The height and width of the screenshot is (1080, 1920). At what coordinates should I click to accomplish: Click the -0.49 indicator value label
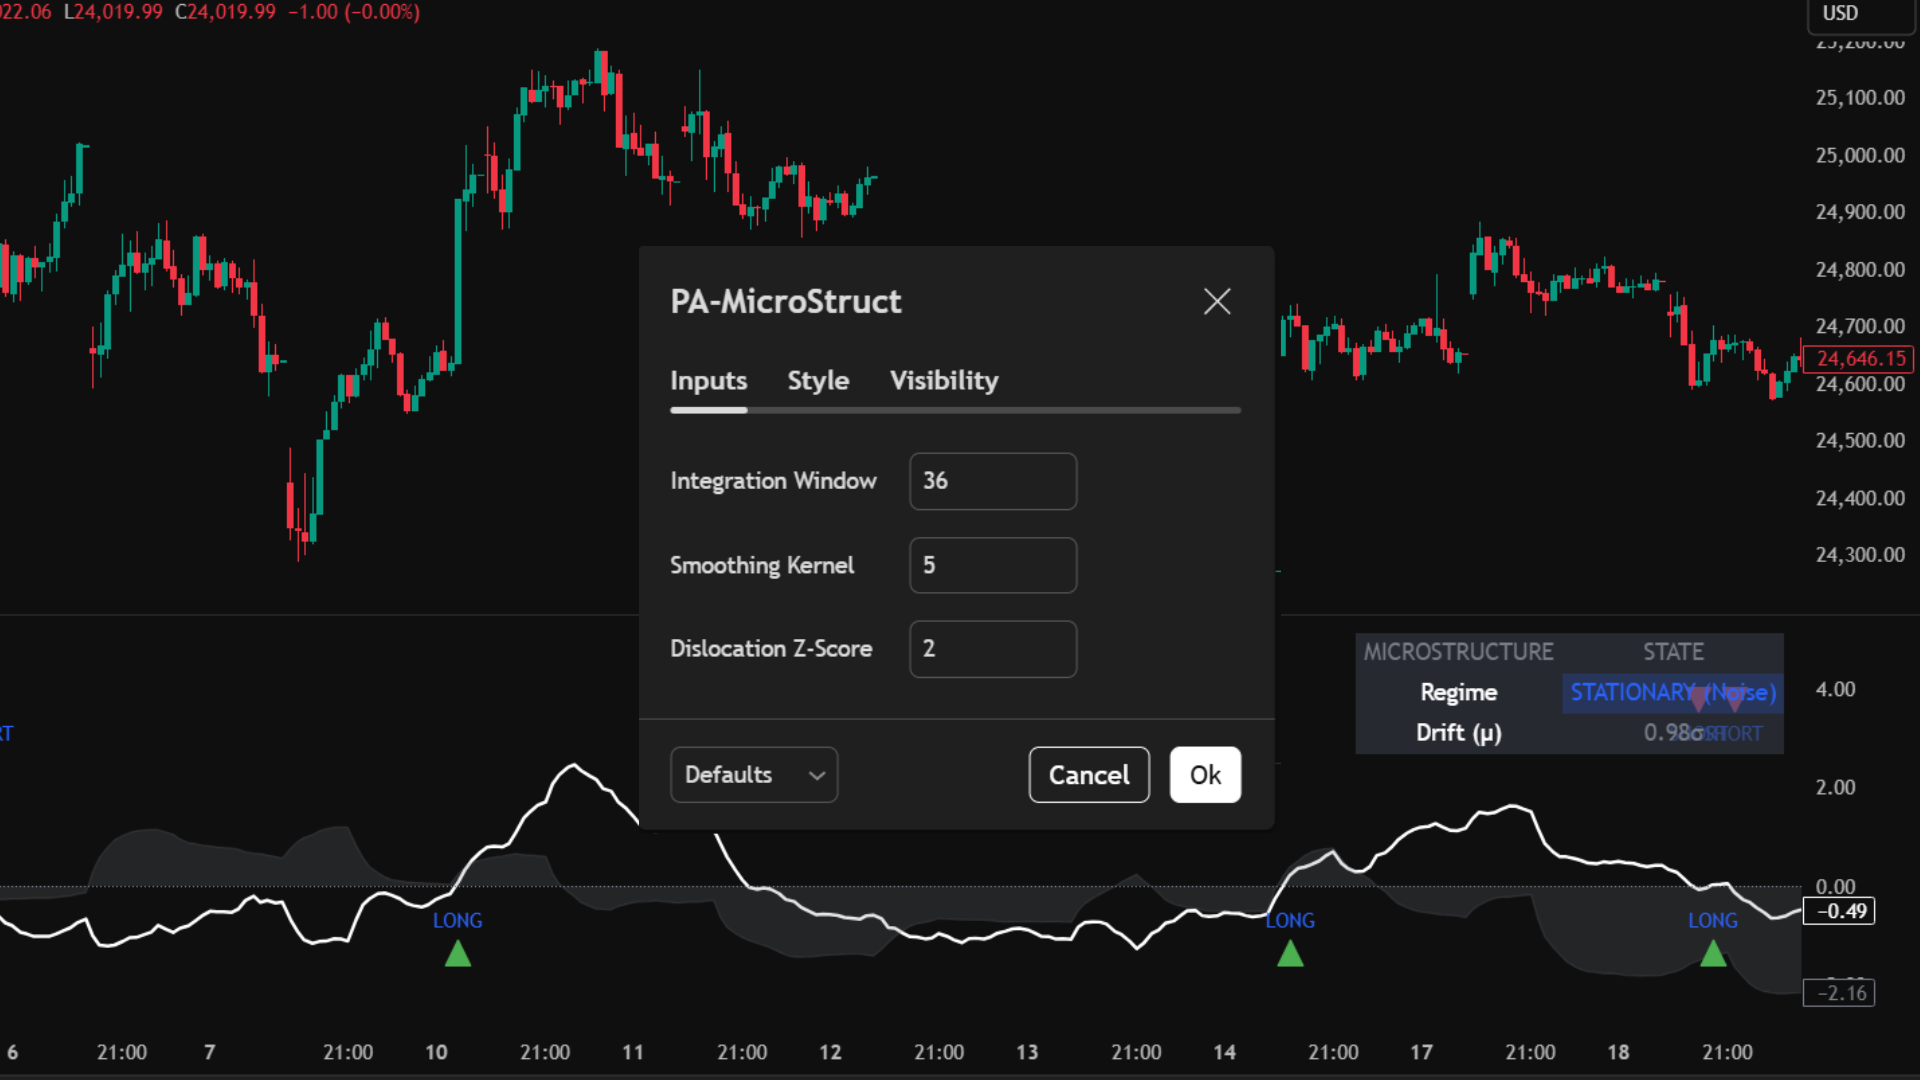1839,911
